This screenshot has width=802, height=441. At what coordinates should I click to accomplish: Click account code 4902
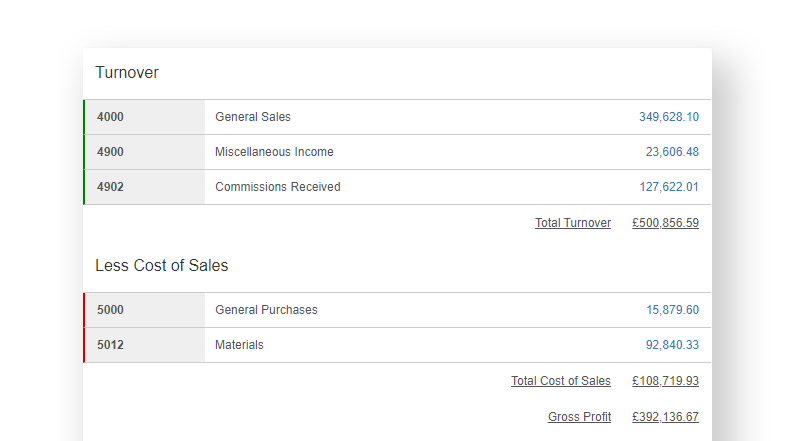110,187
